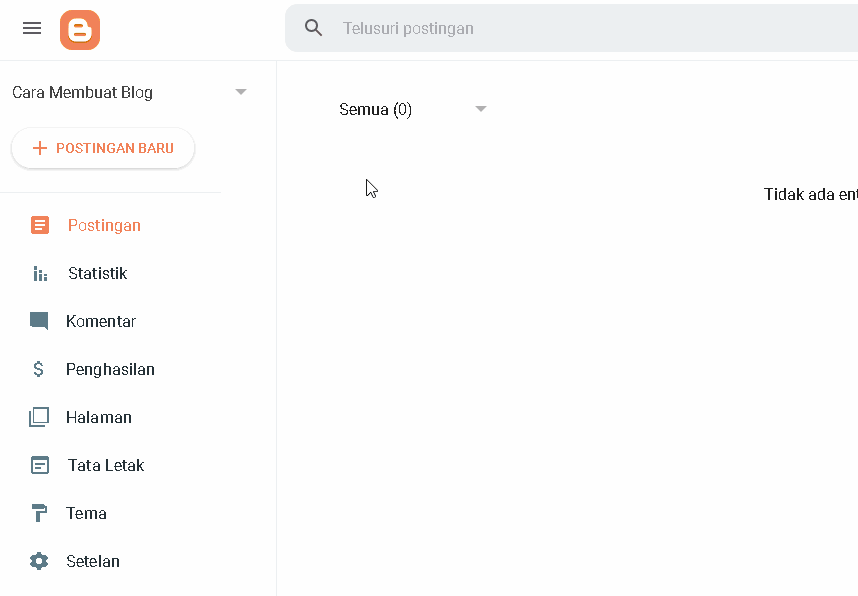Create a new post with POSTINGAN BARU
The image size is (858, 596).
coord(103,148)
